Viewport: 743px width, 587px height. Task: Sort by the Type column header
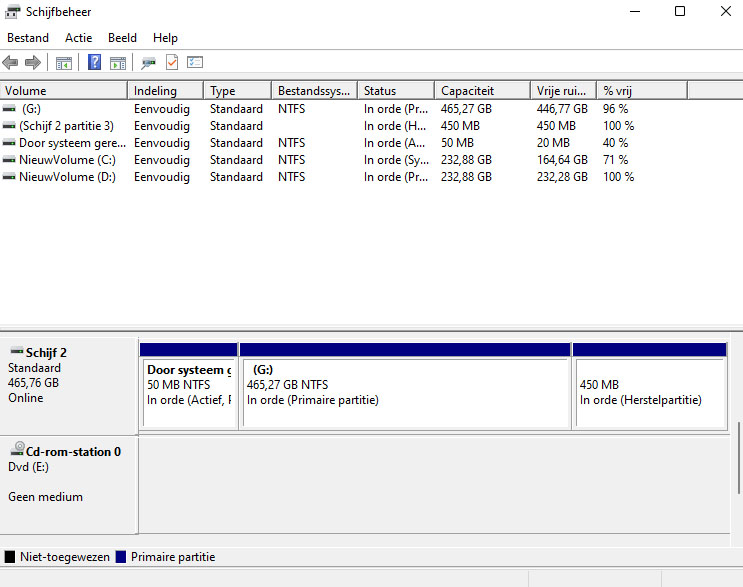coord(238,90)
